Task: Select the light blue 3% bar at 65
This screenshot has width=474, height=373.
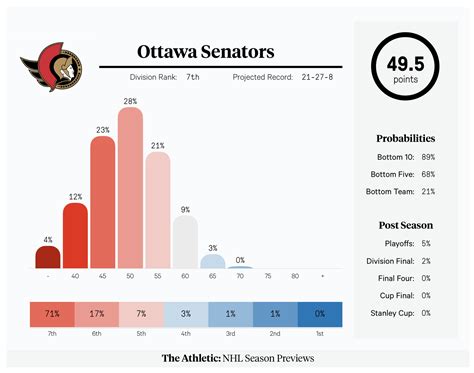Action: point(213,261)
